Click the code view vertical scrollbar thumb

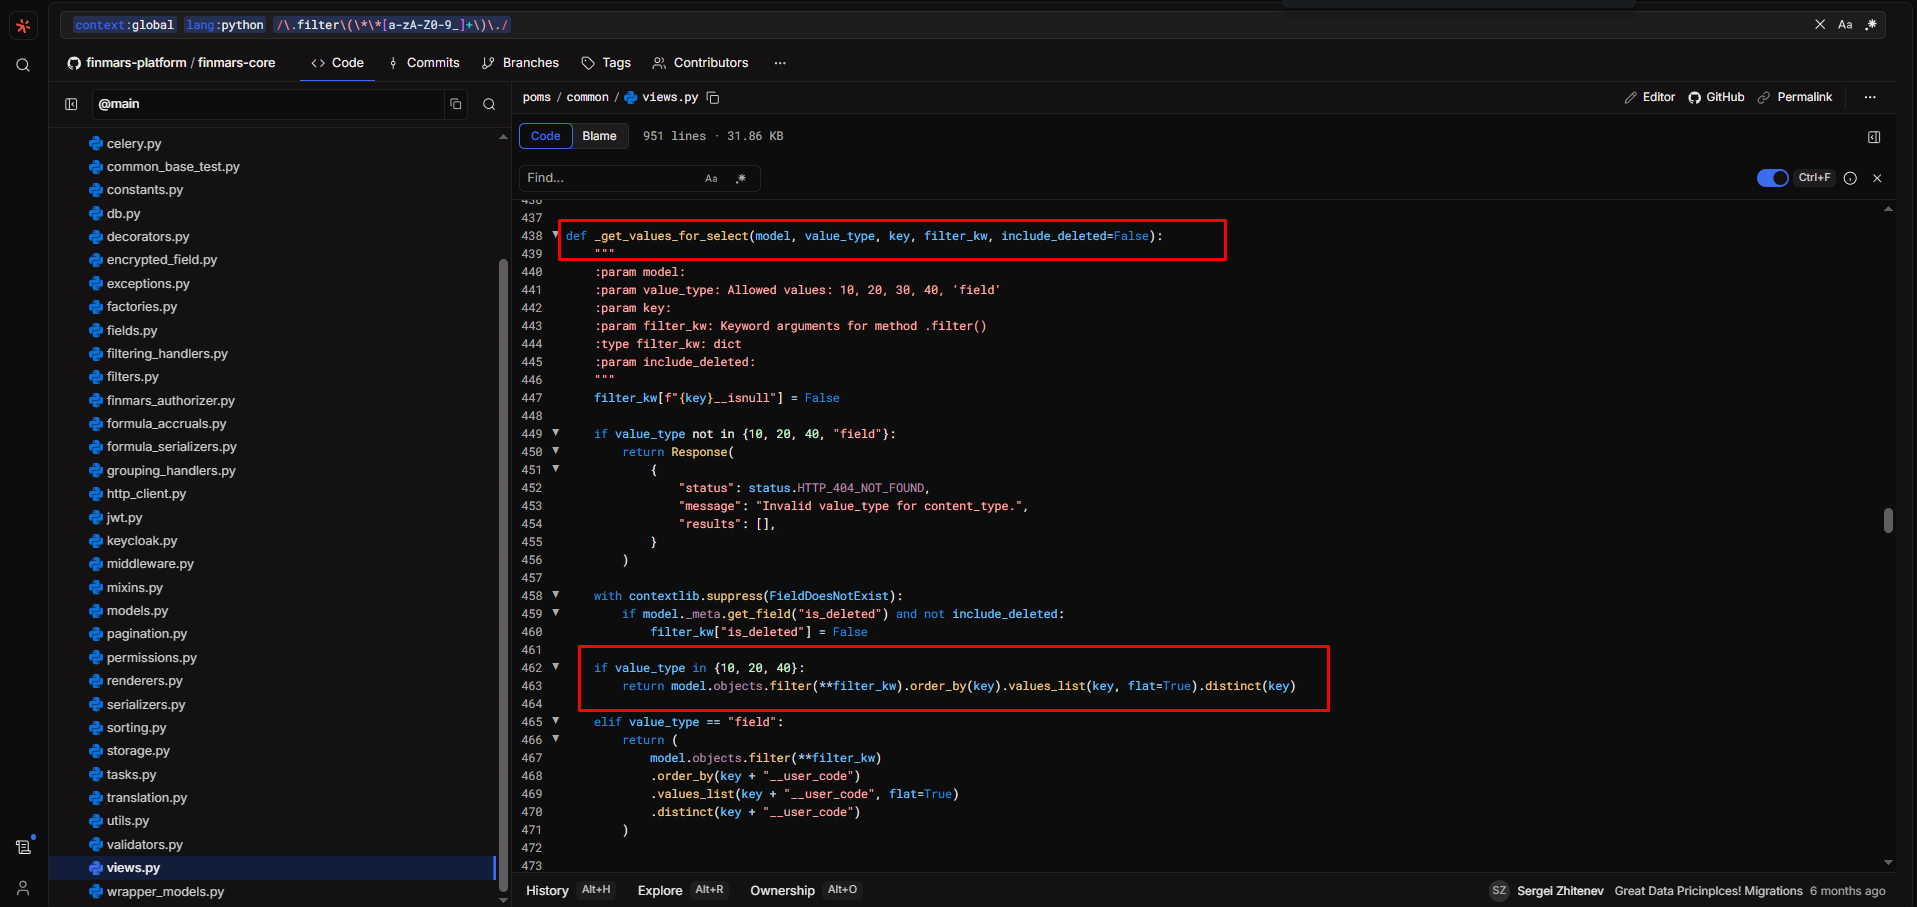[x=1888, y=520]
